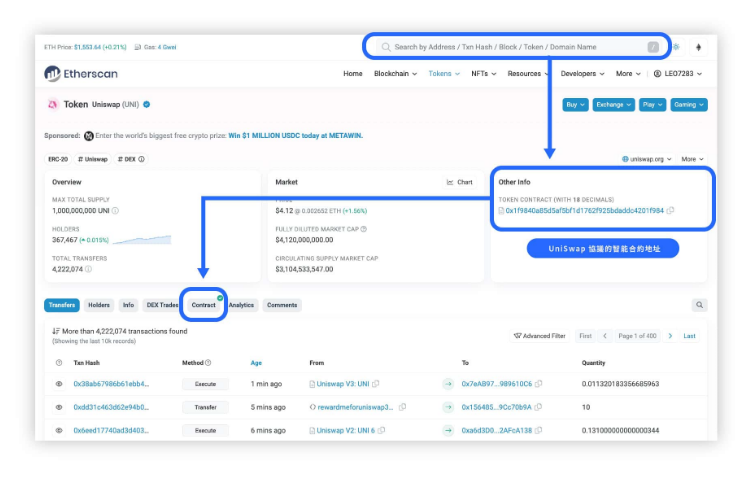Click the help icon above eye column
The width and height of the screenshot is (747, 479).
(x=59, y=363)
